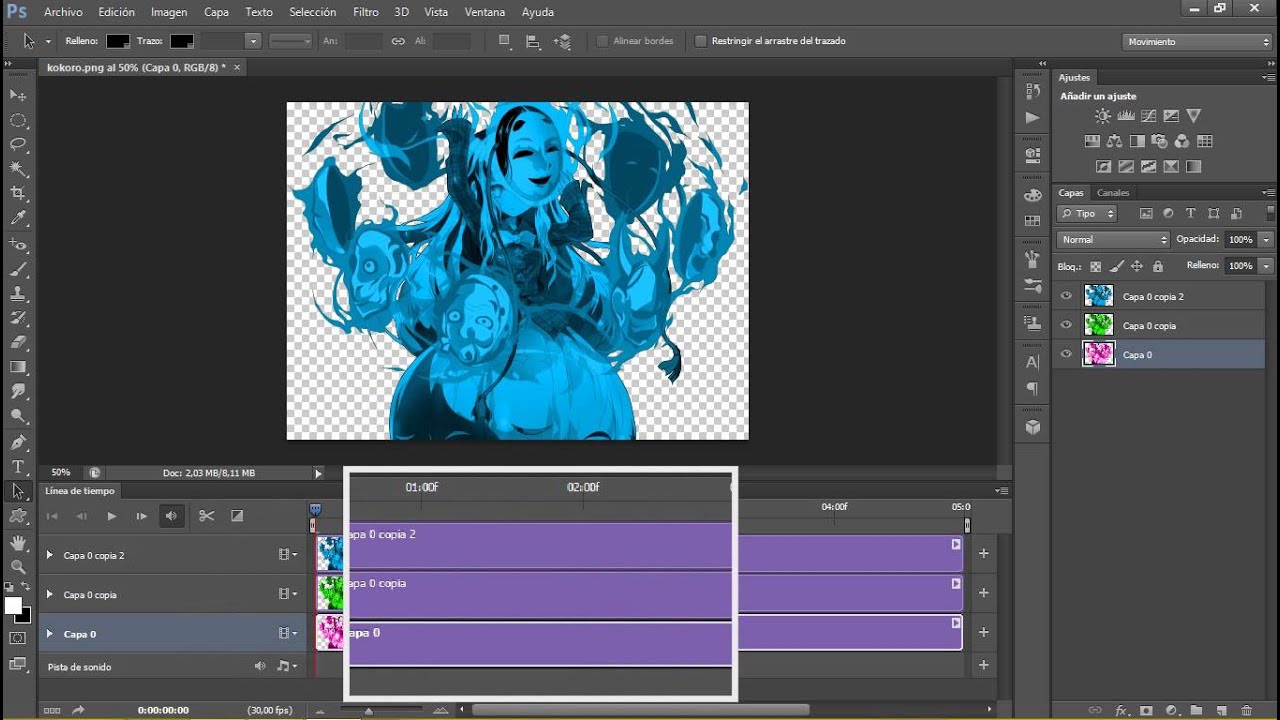Screen dimensions: 1280x720
Task: Click the split at playhead scissors icon
Action: click(207, 516)
